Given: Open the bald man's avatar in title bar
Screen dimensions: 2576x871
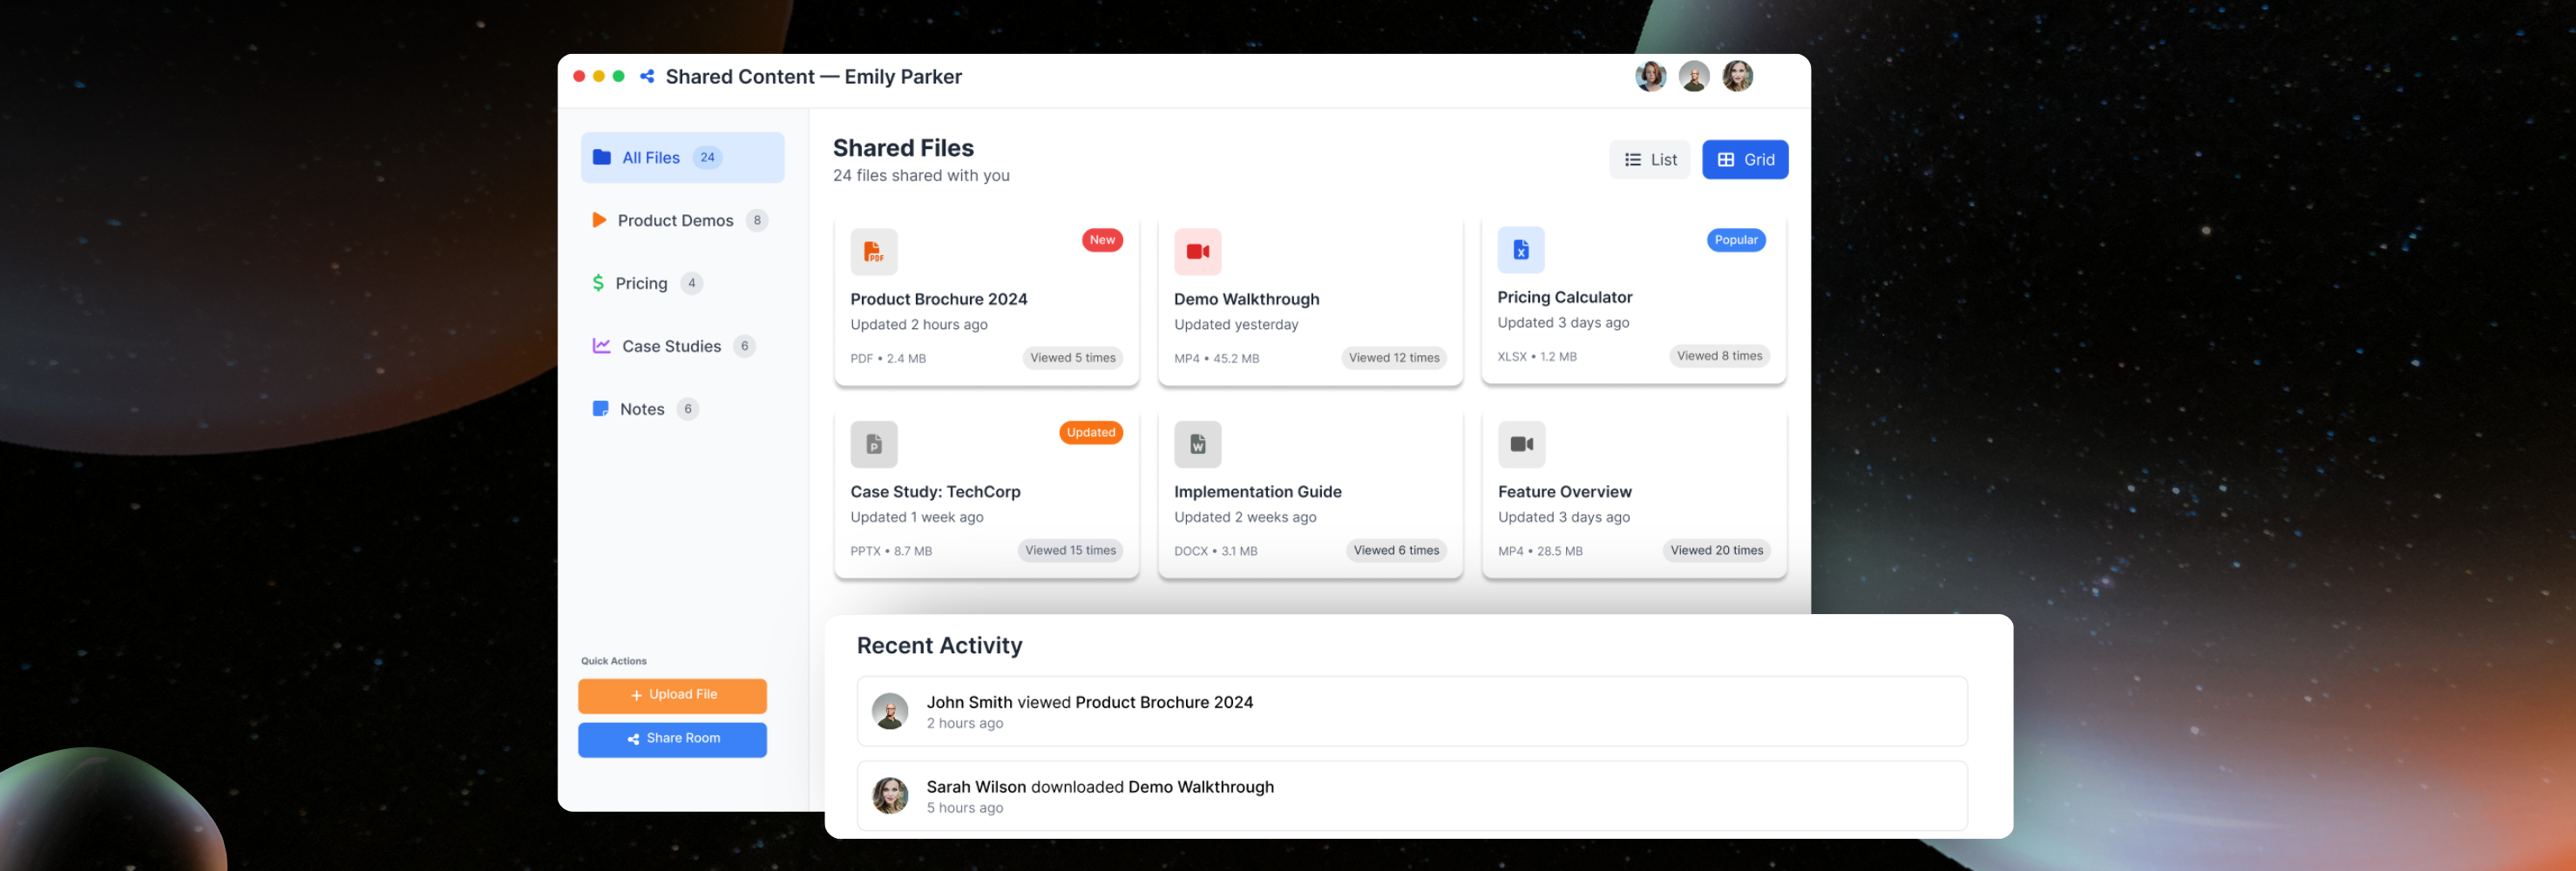Looking at the screenshot, I should 1693,76.
